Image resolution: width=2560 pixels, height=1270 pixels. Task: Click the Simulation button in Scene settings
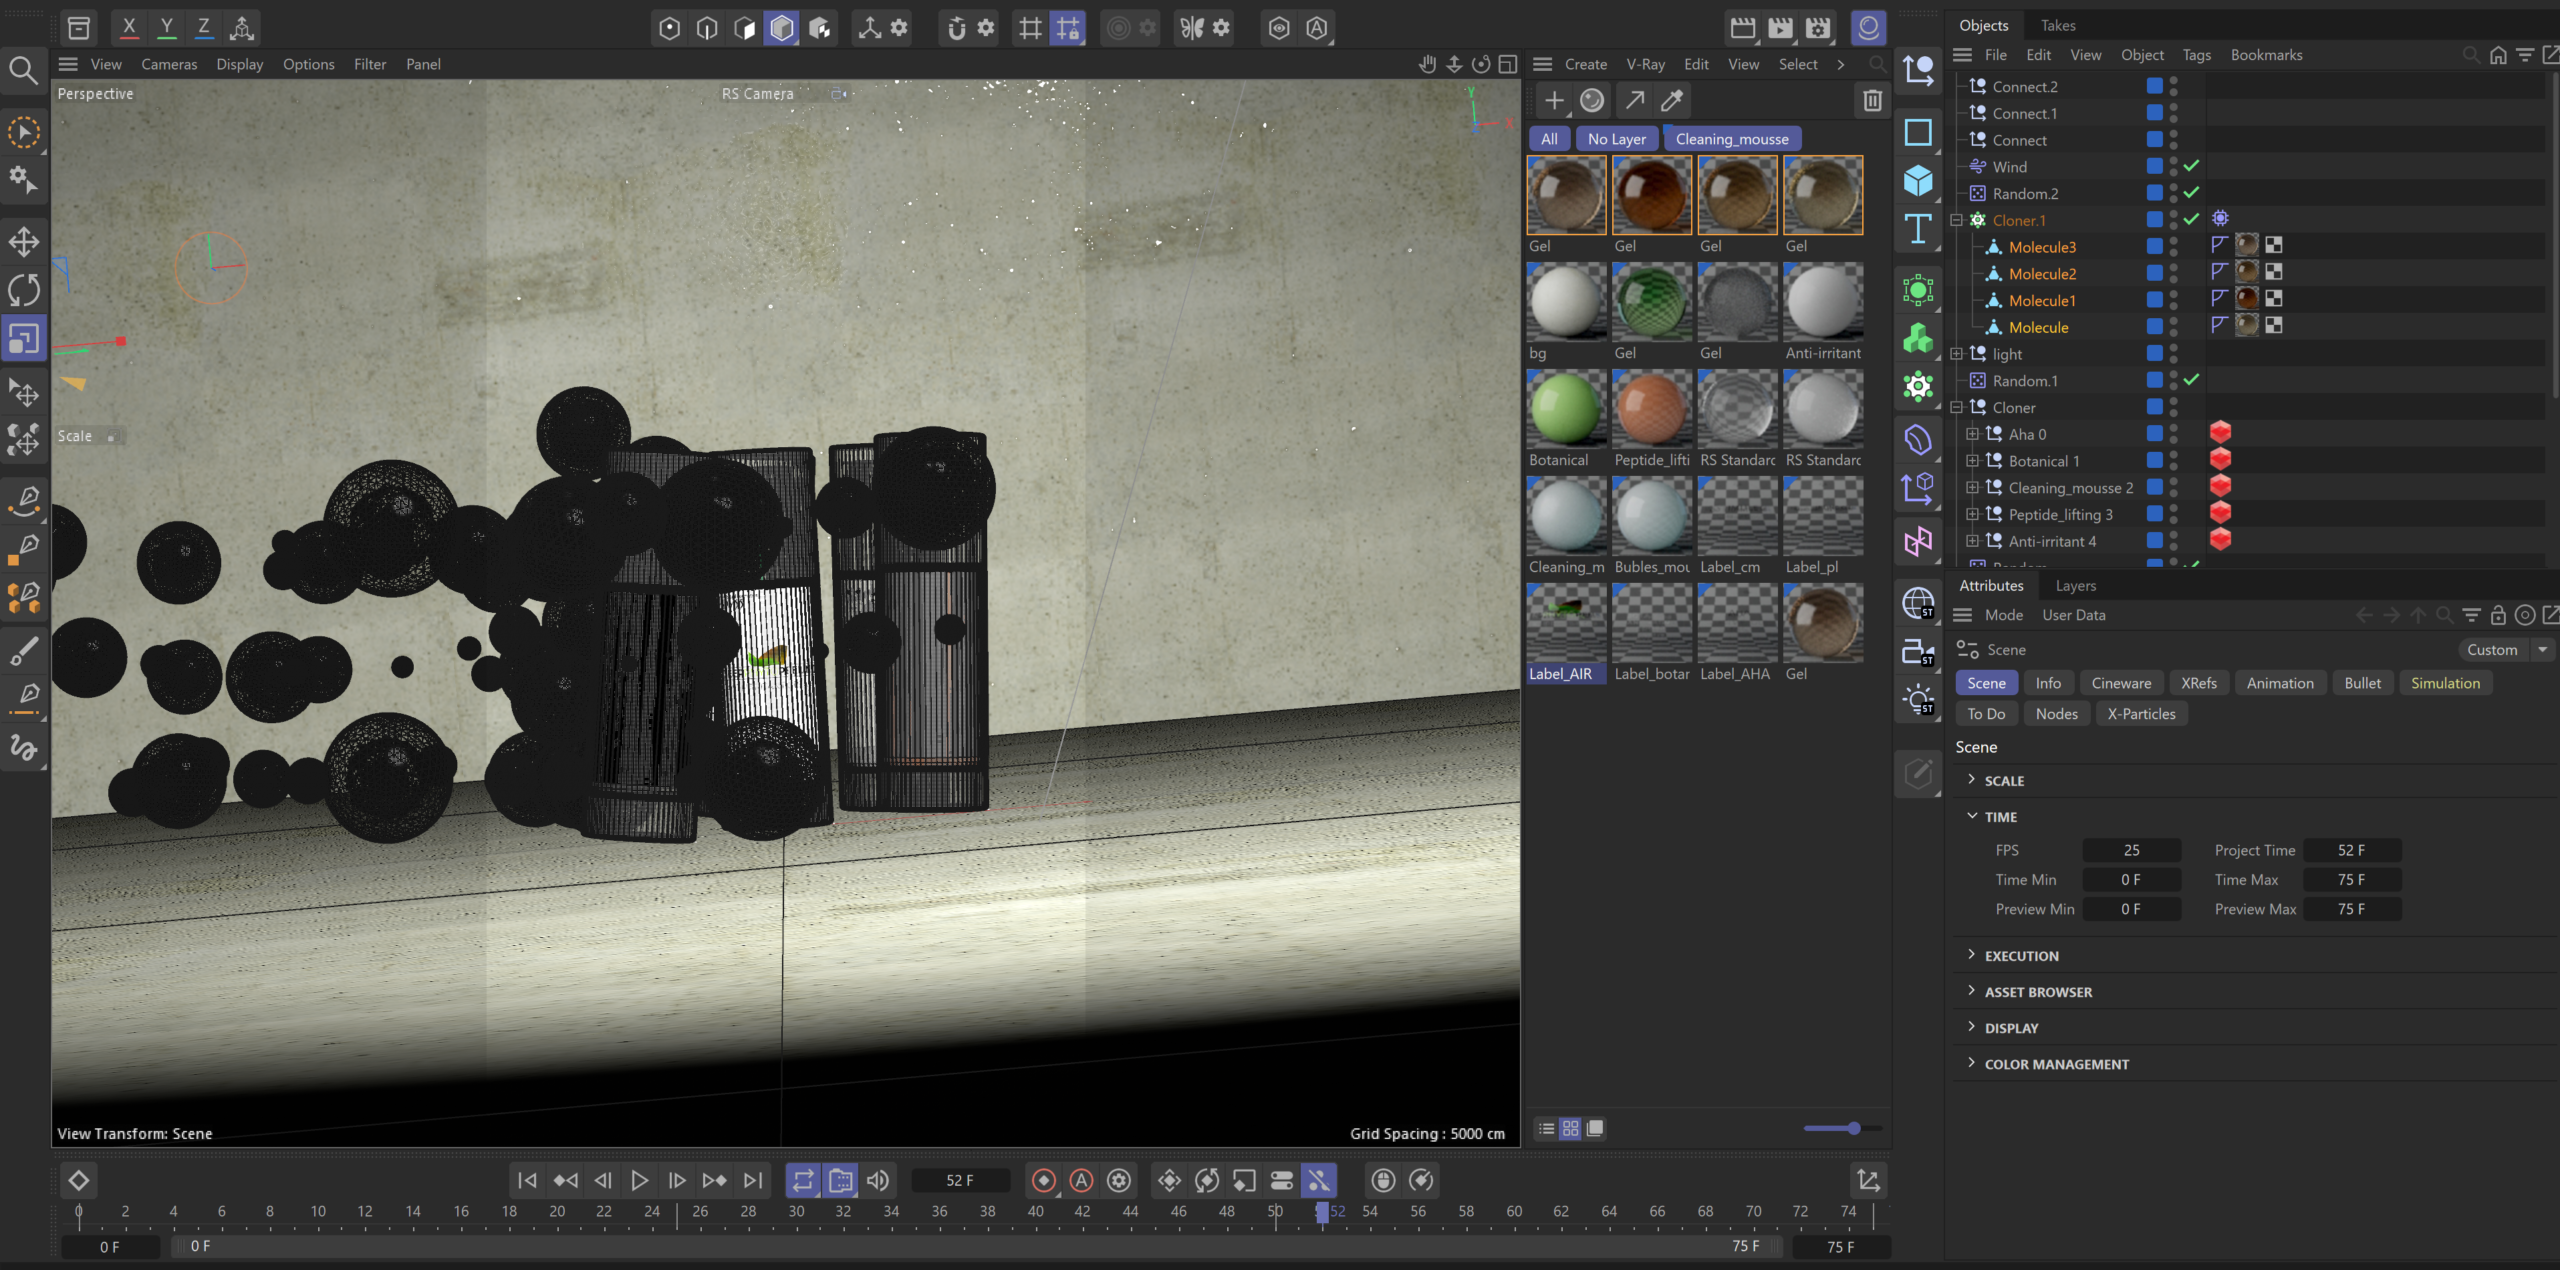tap(2445, 683)
